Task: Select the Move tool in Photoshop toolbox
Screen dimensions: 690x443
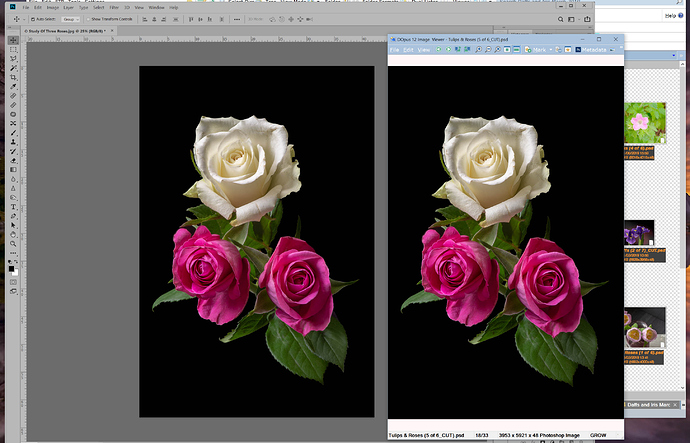Action: pyautogui.click(x=13, y=40)
